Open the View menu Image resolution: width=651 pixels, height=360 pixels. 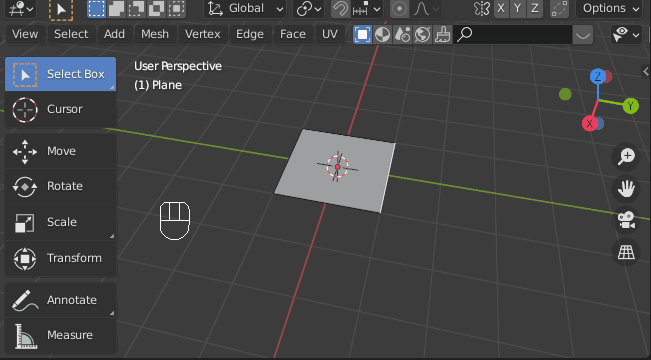[25, 34]
